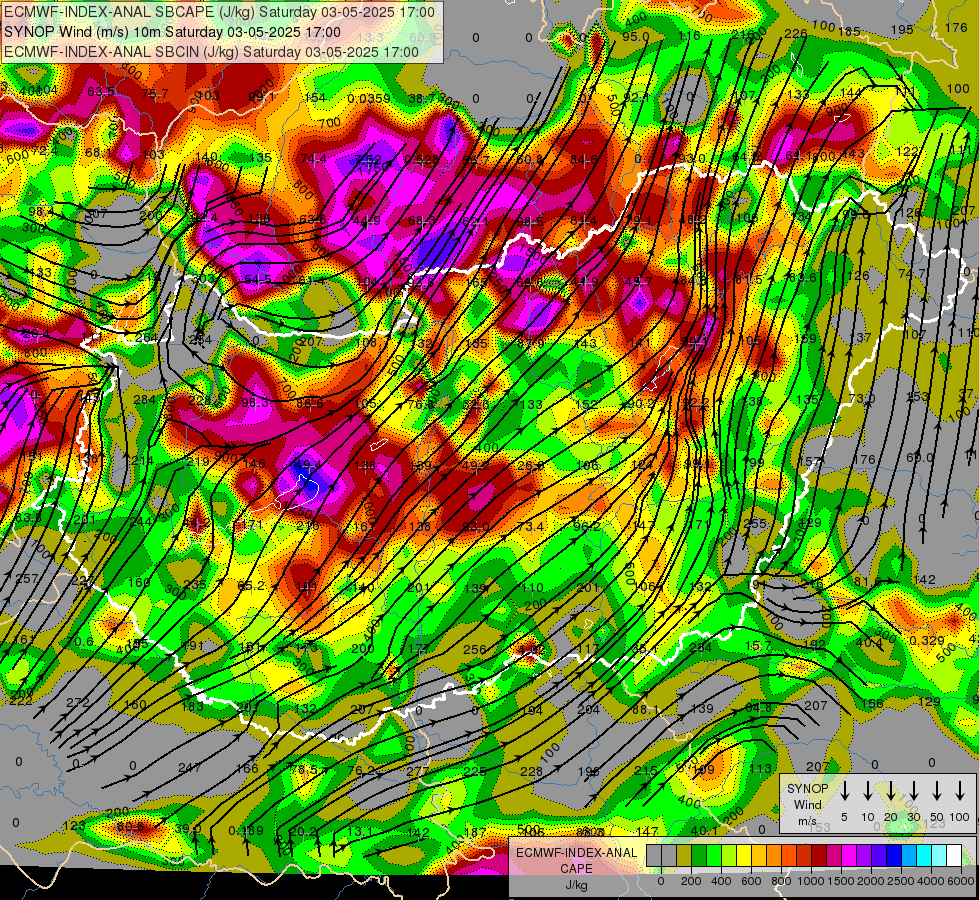Click the 2500 tick on CAPE colorbar
The height and width of the screenshot is (900, 979).
(902, 881)
